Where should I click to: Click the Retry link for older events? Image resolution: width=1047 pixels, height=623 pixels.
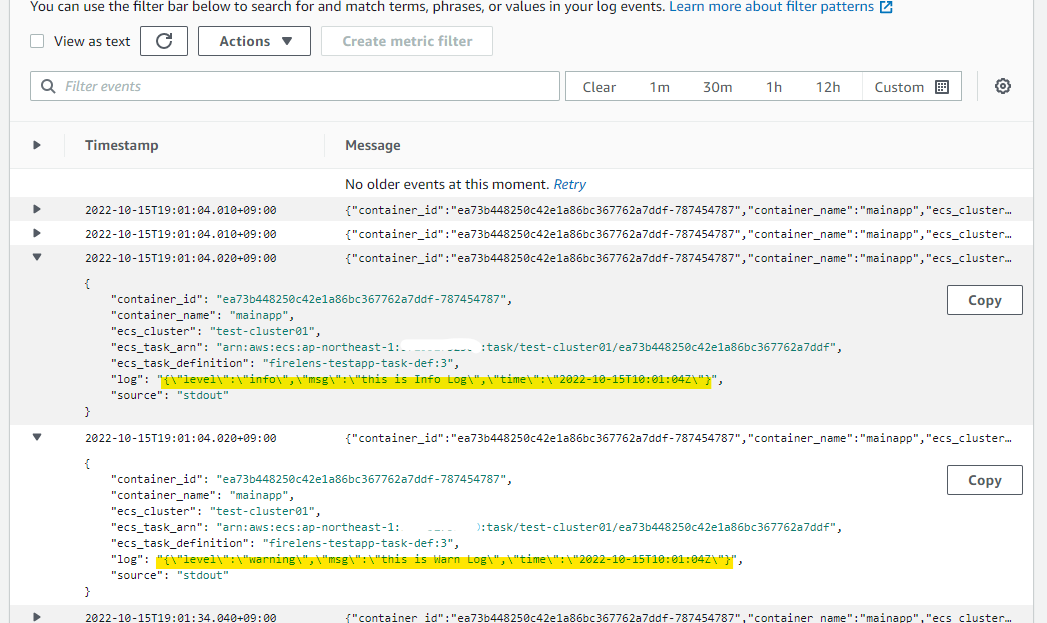pos(570,184)
